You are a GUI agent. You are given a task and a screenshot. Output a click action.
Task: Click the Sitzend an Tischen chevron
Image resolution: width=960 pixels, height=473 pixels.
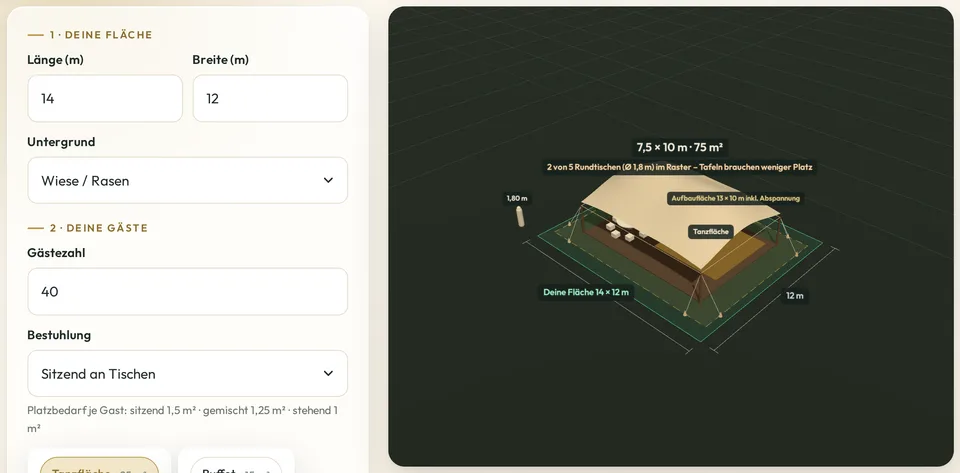tap(328, 374)
